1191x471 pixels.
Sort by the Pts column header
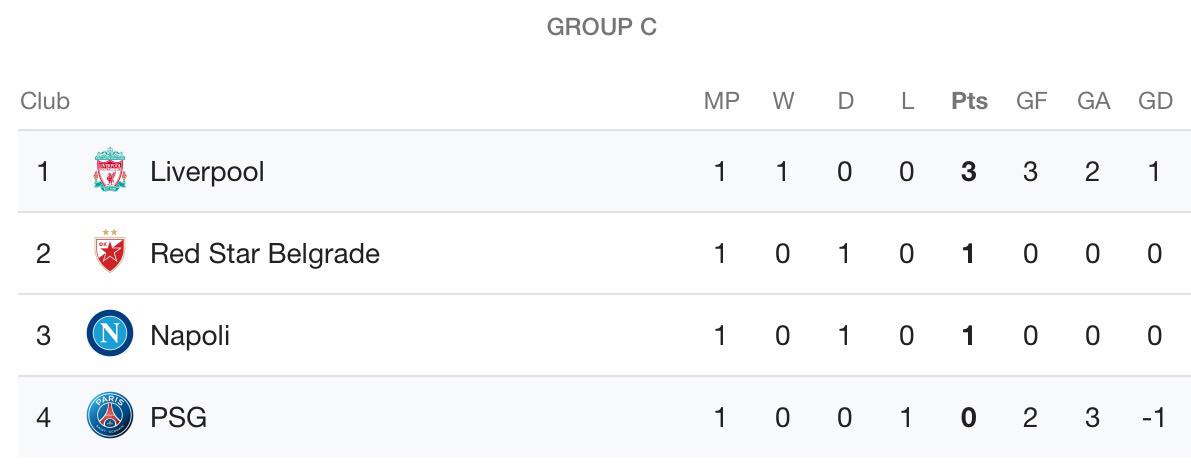pyautogui.click(x=969, y=101)
